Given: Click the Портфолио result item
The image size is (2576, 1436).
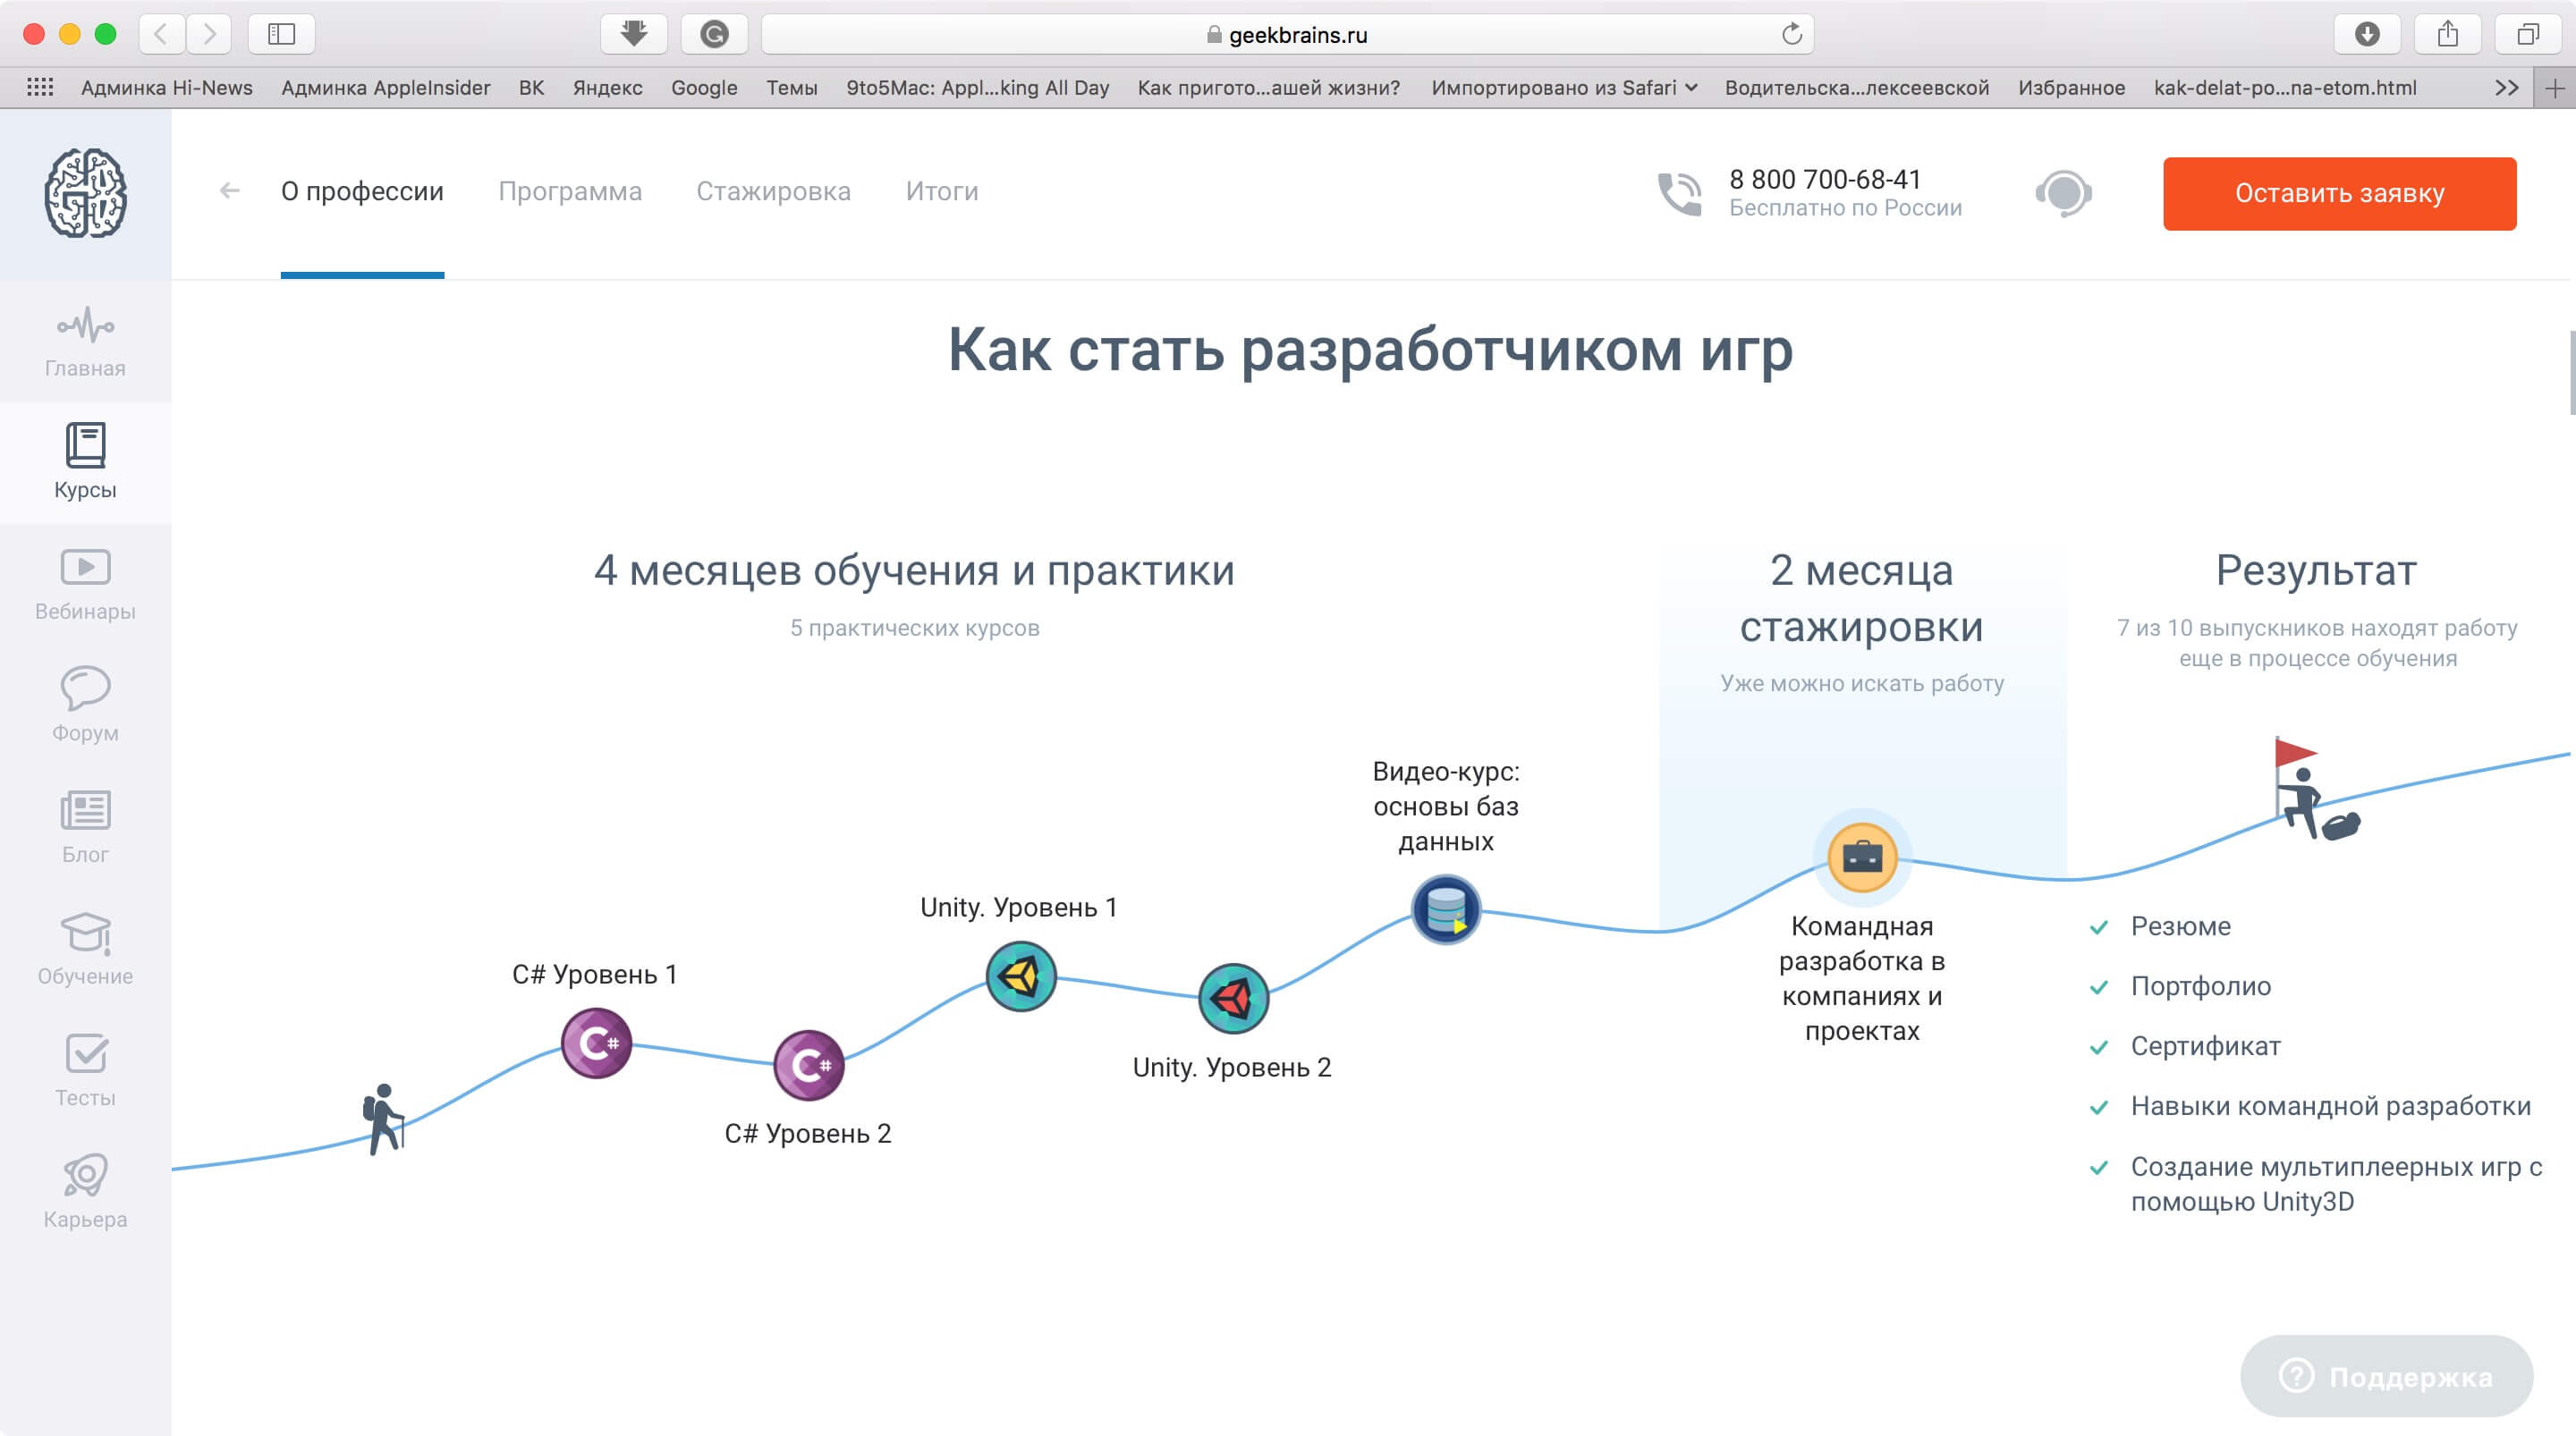Looking at the screenshot, I should [x=2200, y=986].
